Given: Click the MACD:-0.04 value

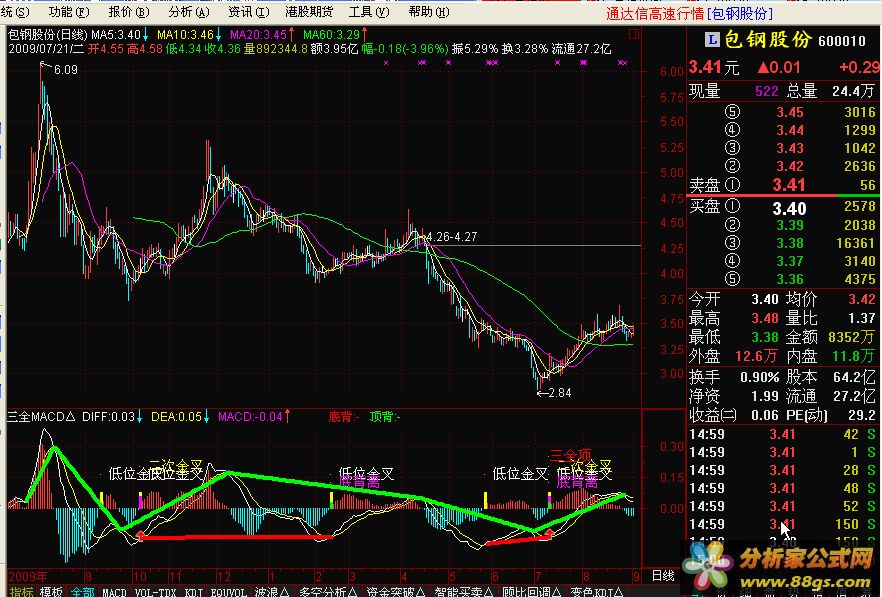Looking at the screenshot, I should pyautogui.click(x=251, y=417).
